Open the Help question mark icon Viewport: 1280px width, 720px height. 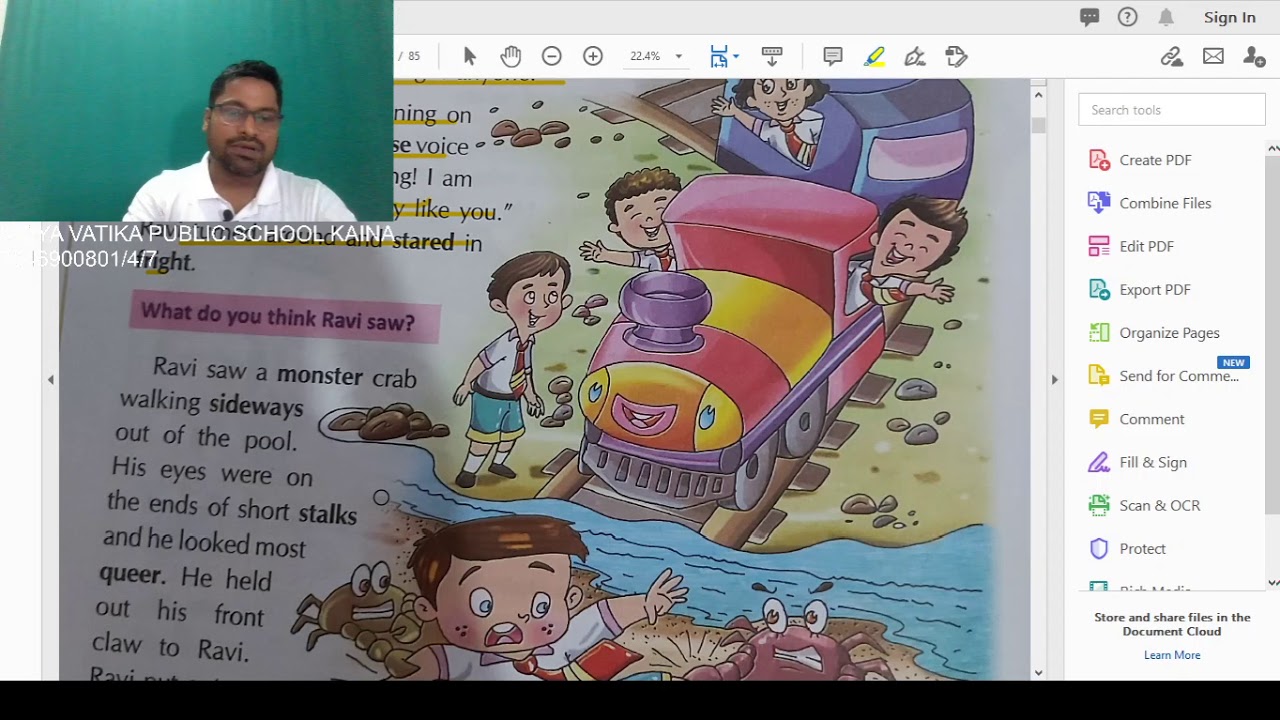(x=1128, y=17)
